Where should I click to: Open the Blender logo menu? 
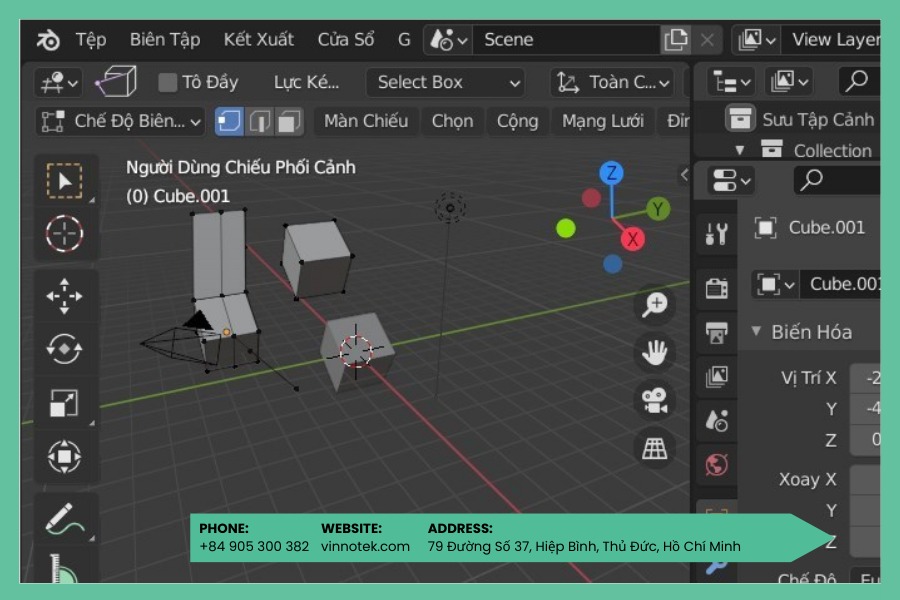(x=49, y=40)
